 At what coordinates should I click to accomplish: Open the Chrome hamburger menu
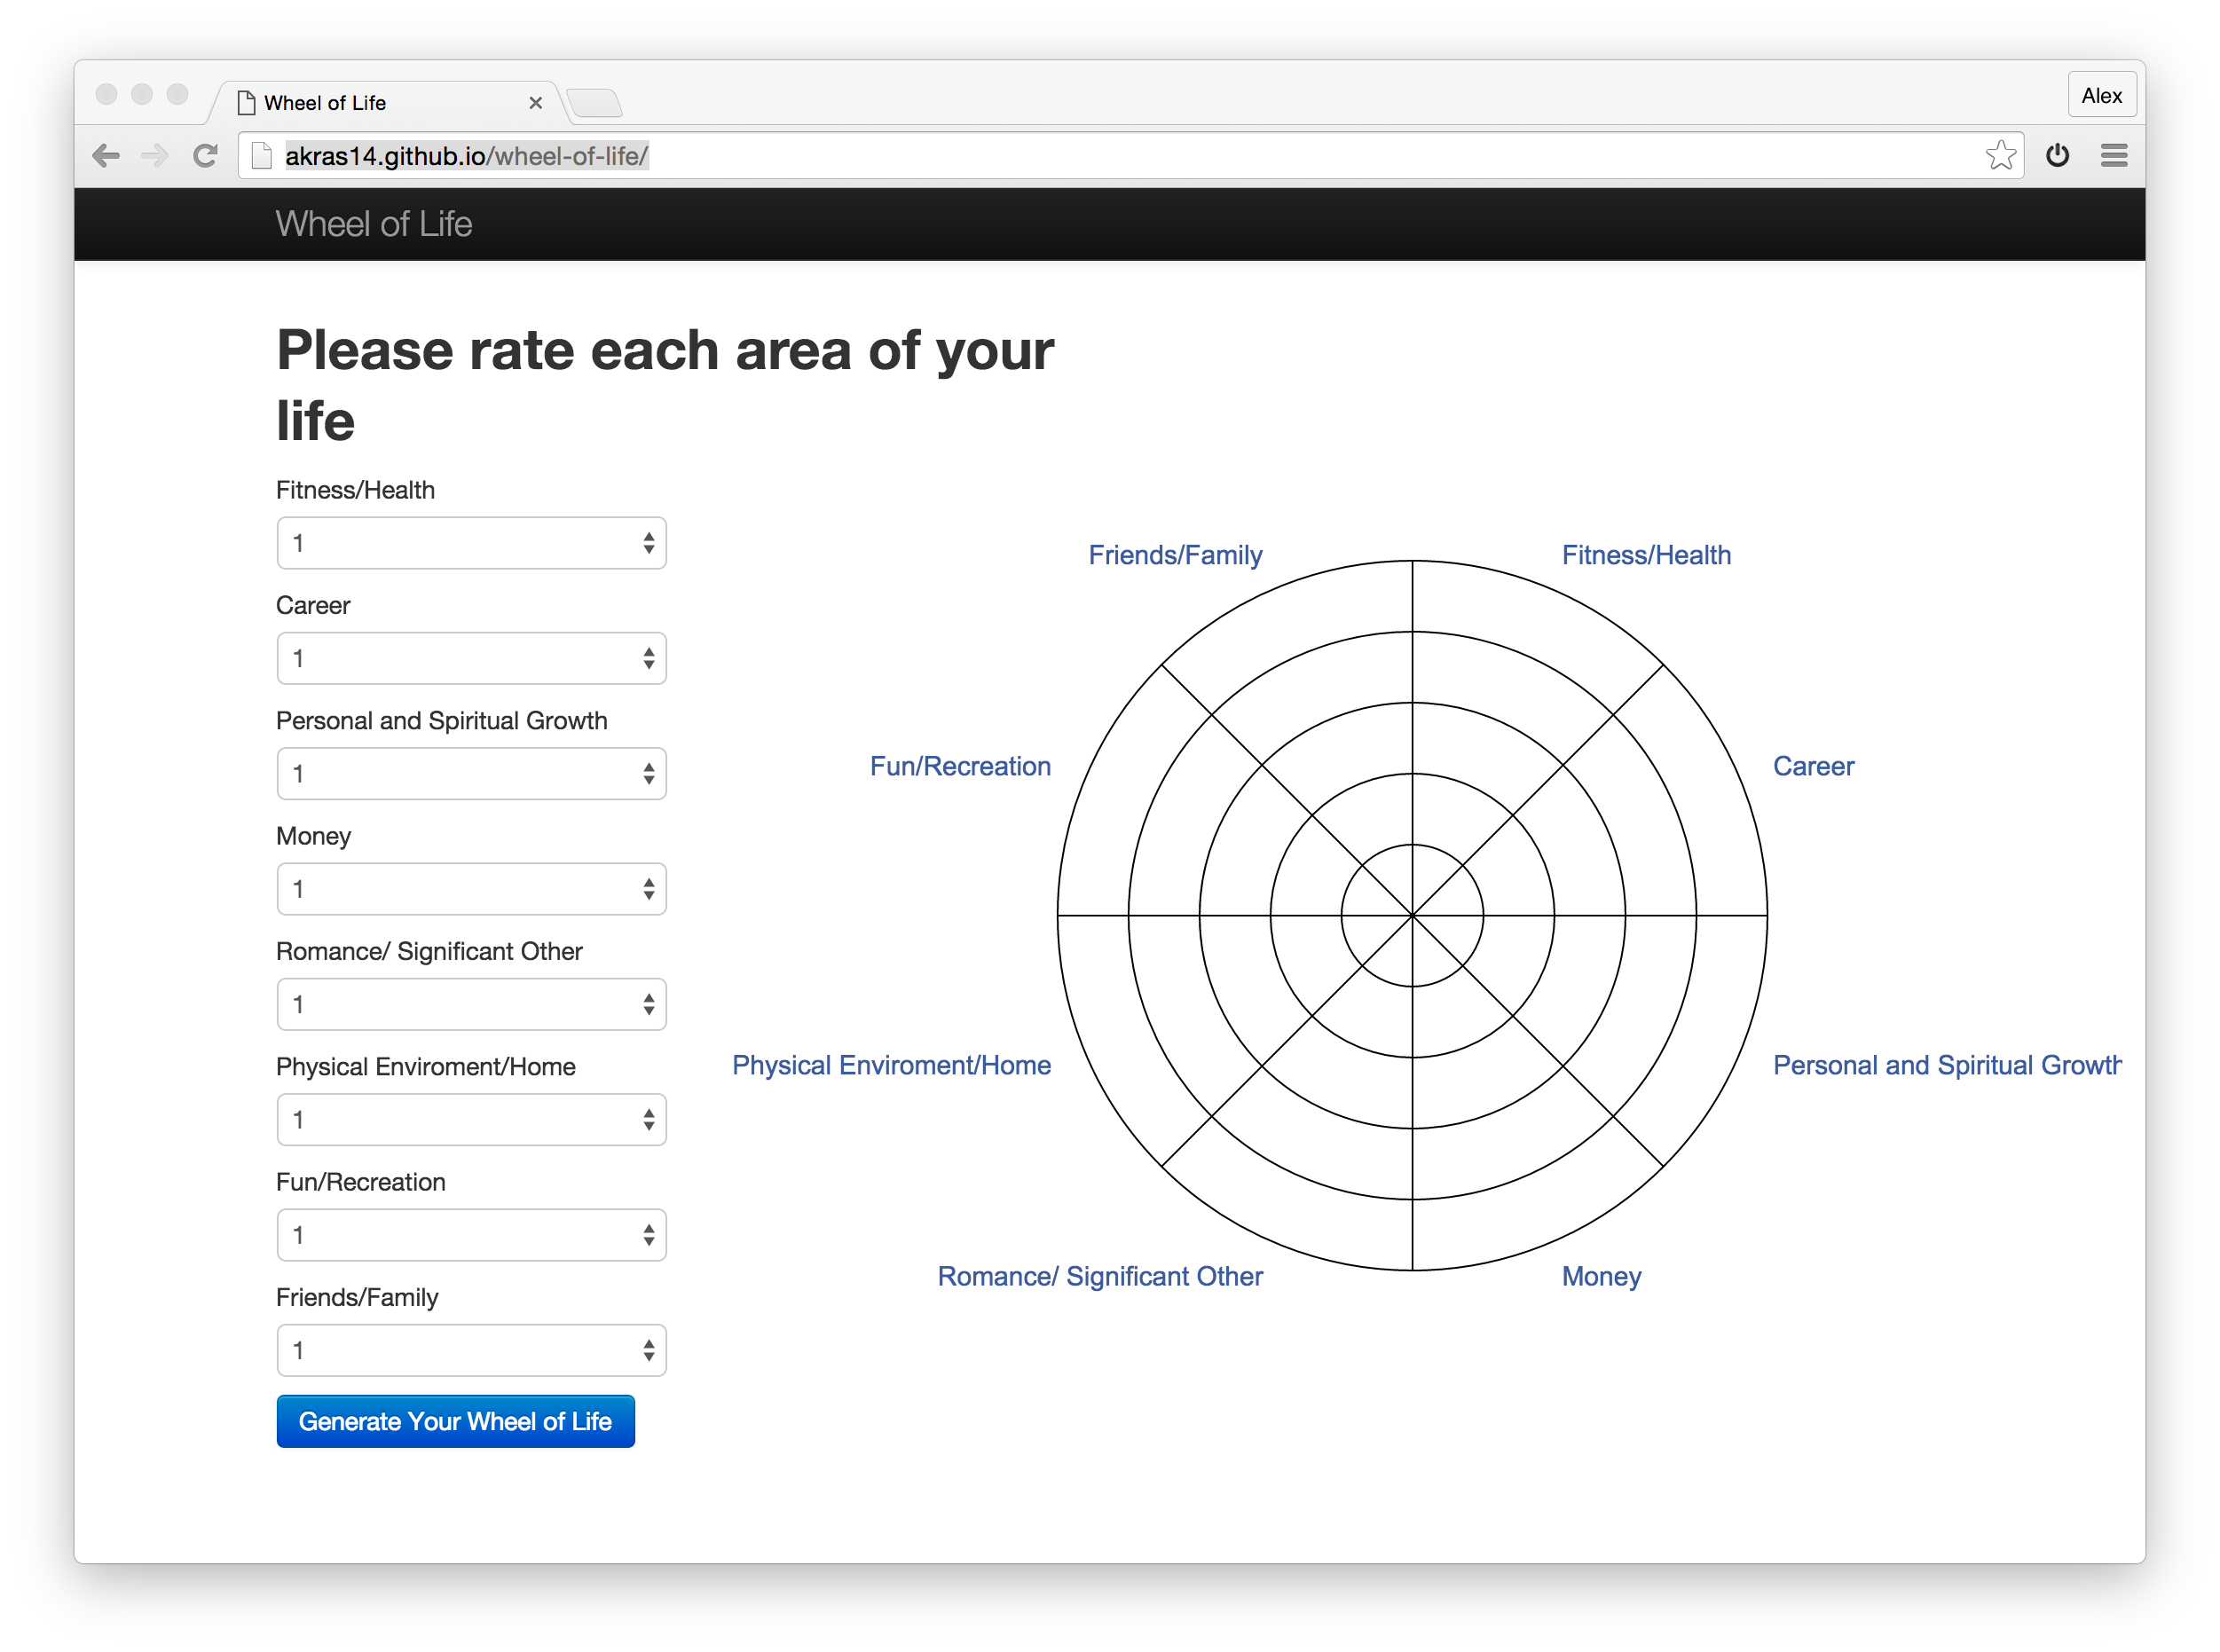(2113, 156)
